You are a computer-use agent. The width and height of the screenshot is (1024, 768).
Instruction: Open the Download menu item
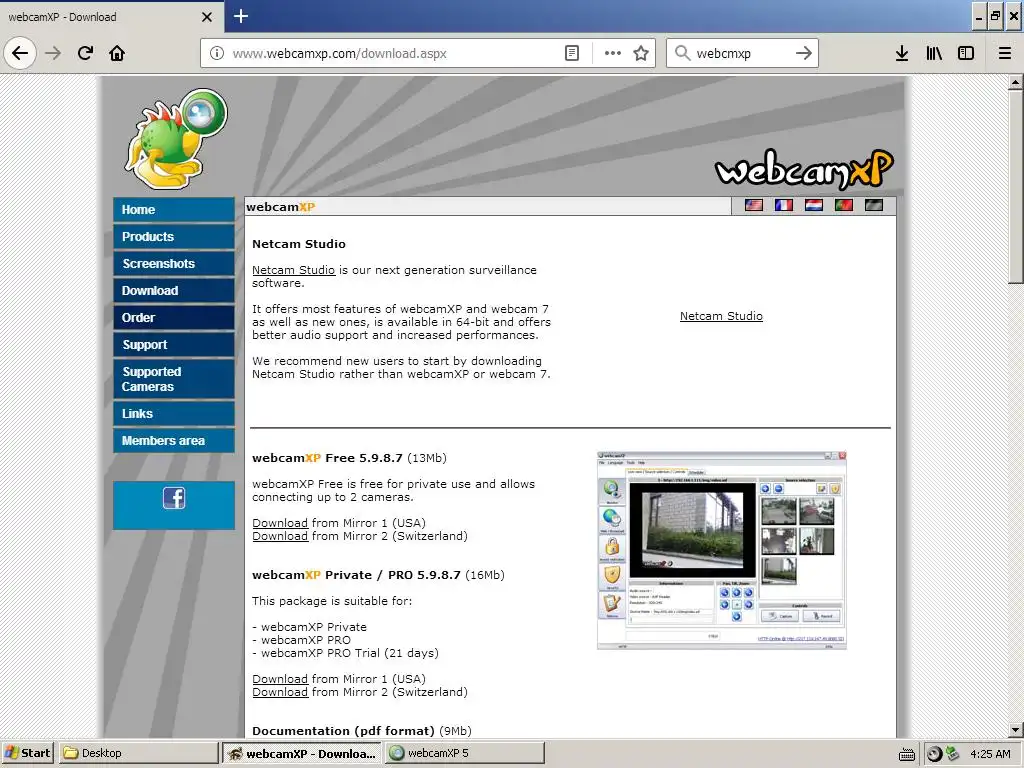coord(174,291)
